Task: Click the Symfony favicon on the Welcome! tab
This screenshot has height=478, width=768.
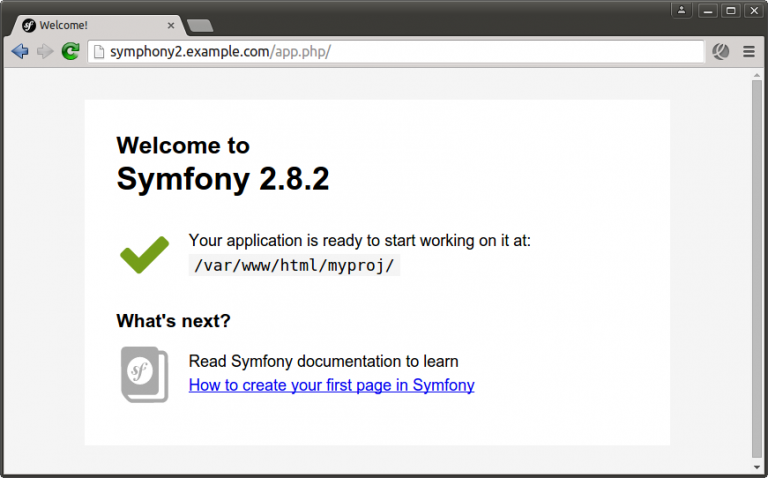Action: 29,25
